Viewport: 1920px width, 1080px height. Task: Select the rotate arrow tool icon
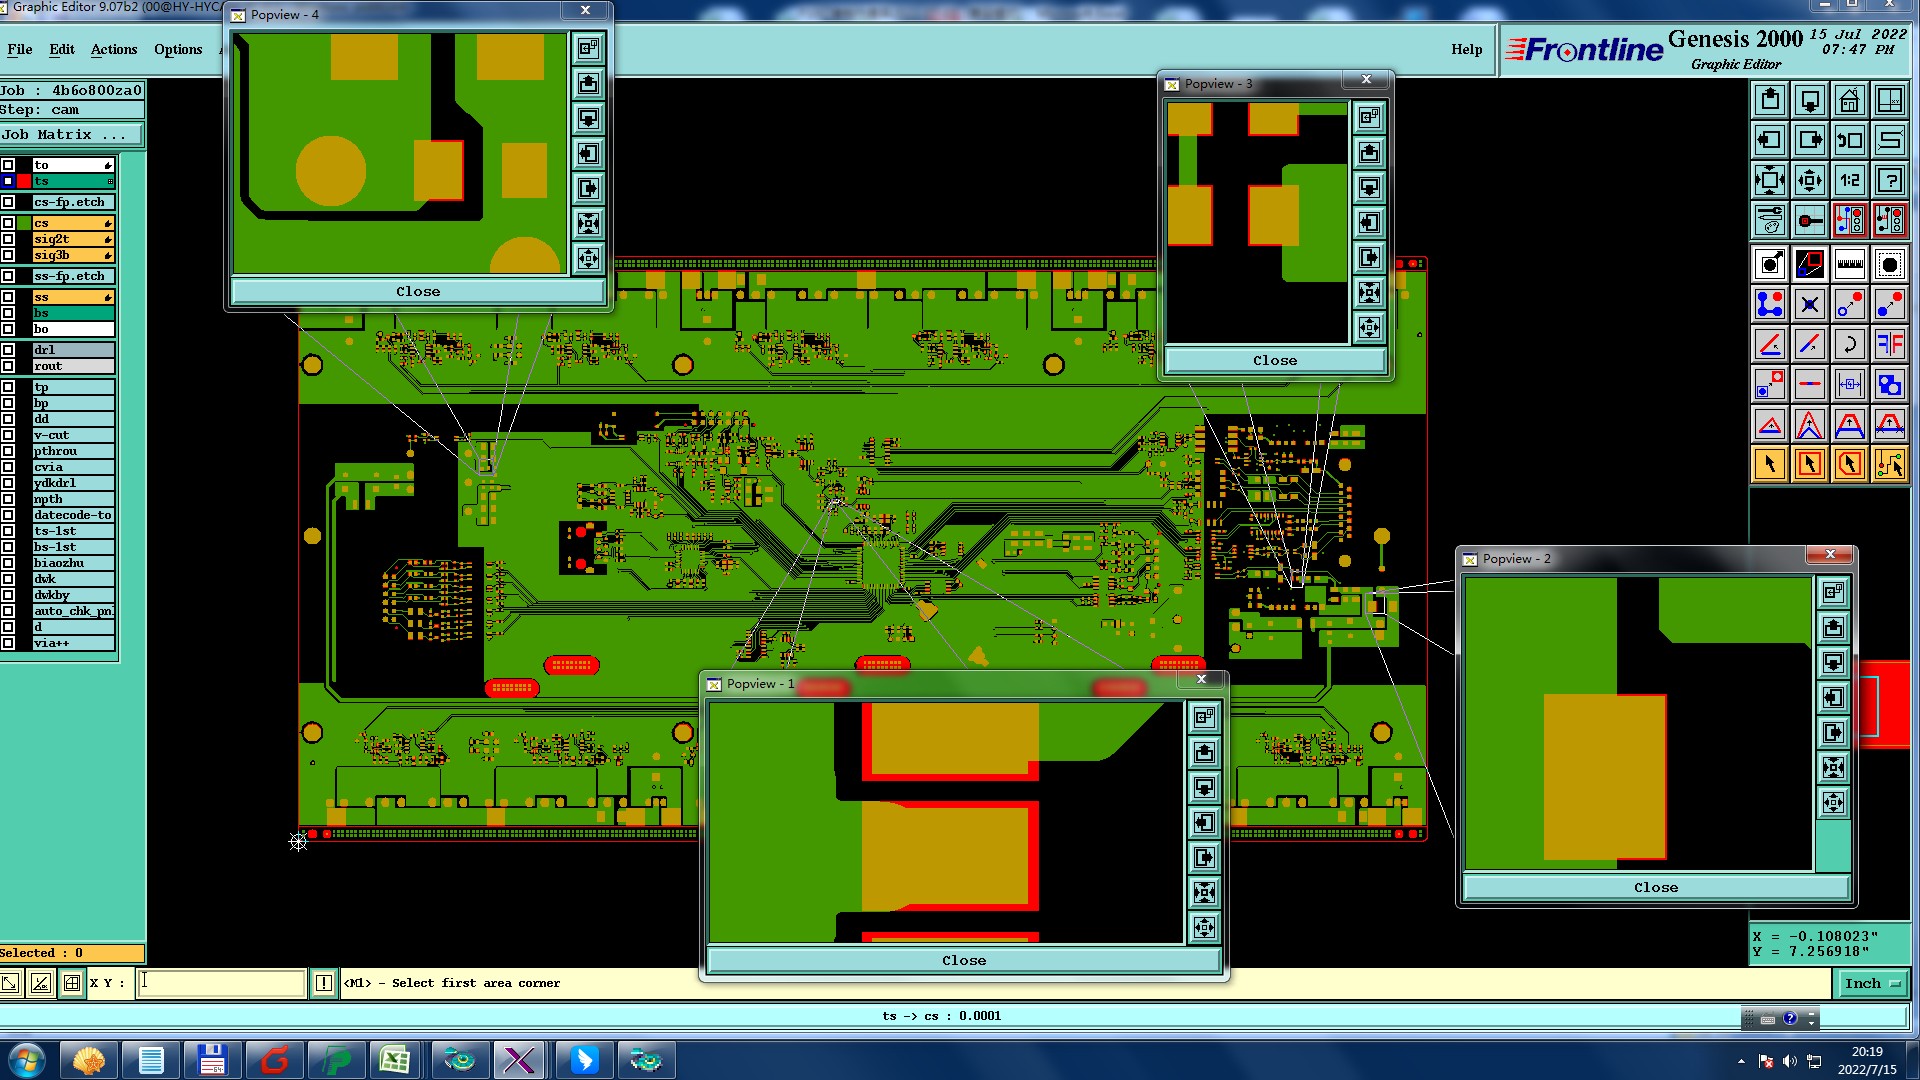click(x=1849, y=345)
